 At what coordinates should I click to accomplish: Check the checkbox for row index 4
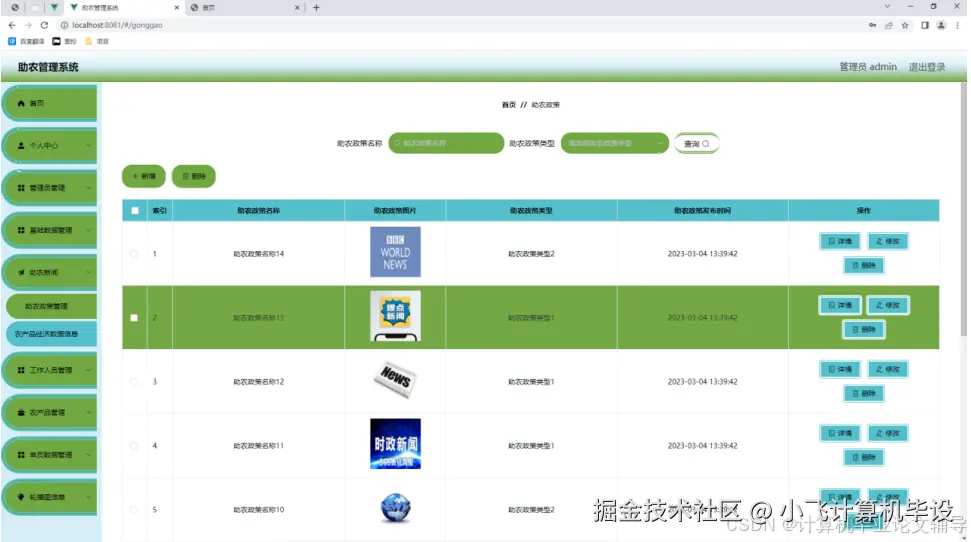(134, 445)
